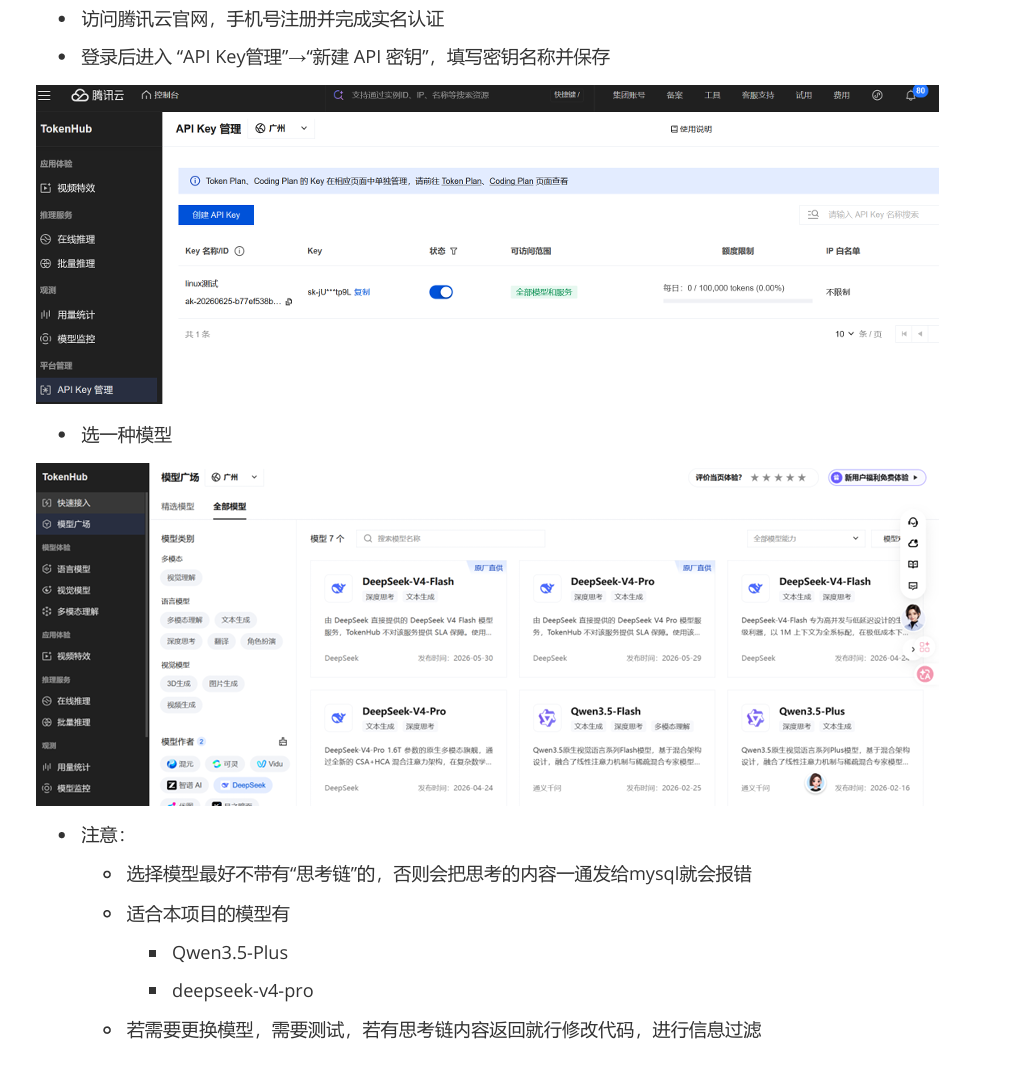The width and height of the screenshot is (1012, 1066).
Task: Toggle the 角色扮演 category filter chip
Action: point(262,641)
